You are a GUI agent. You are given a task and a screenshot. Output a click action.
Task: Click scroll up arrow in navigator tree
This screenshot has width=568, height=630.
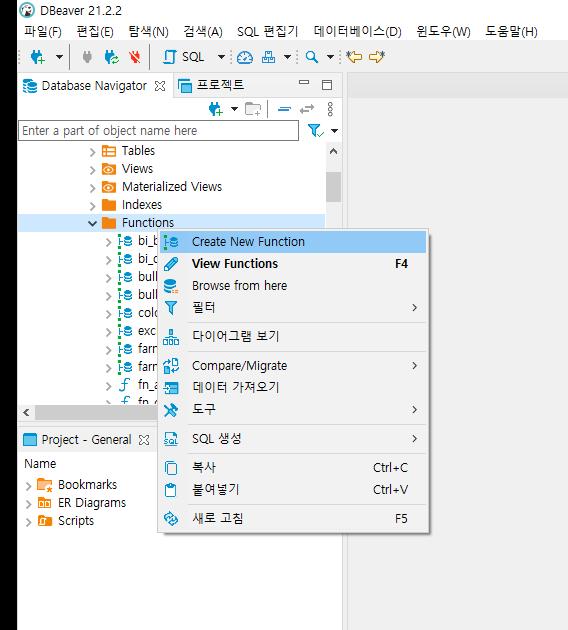coord(333,151)
